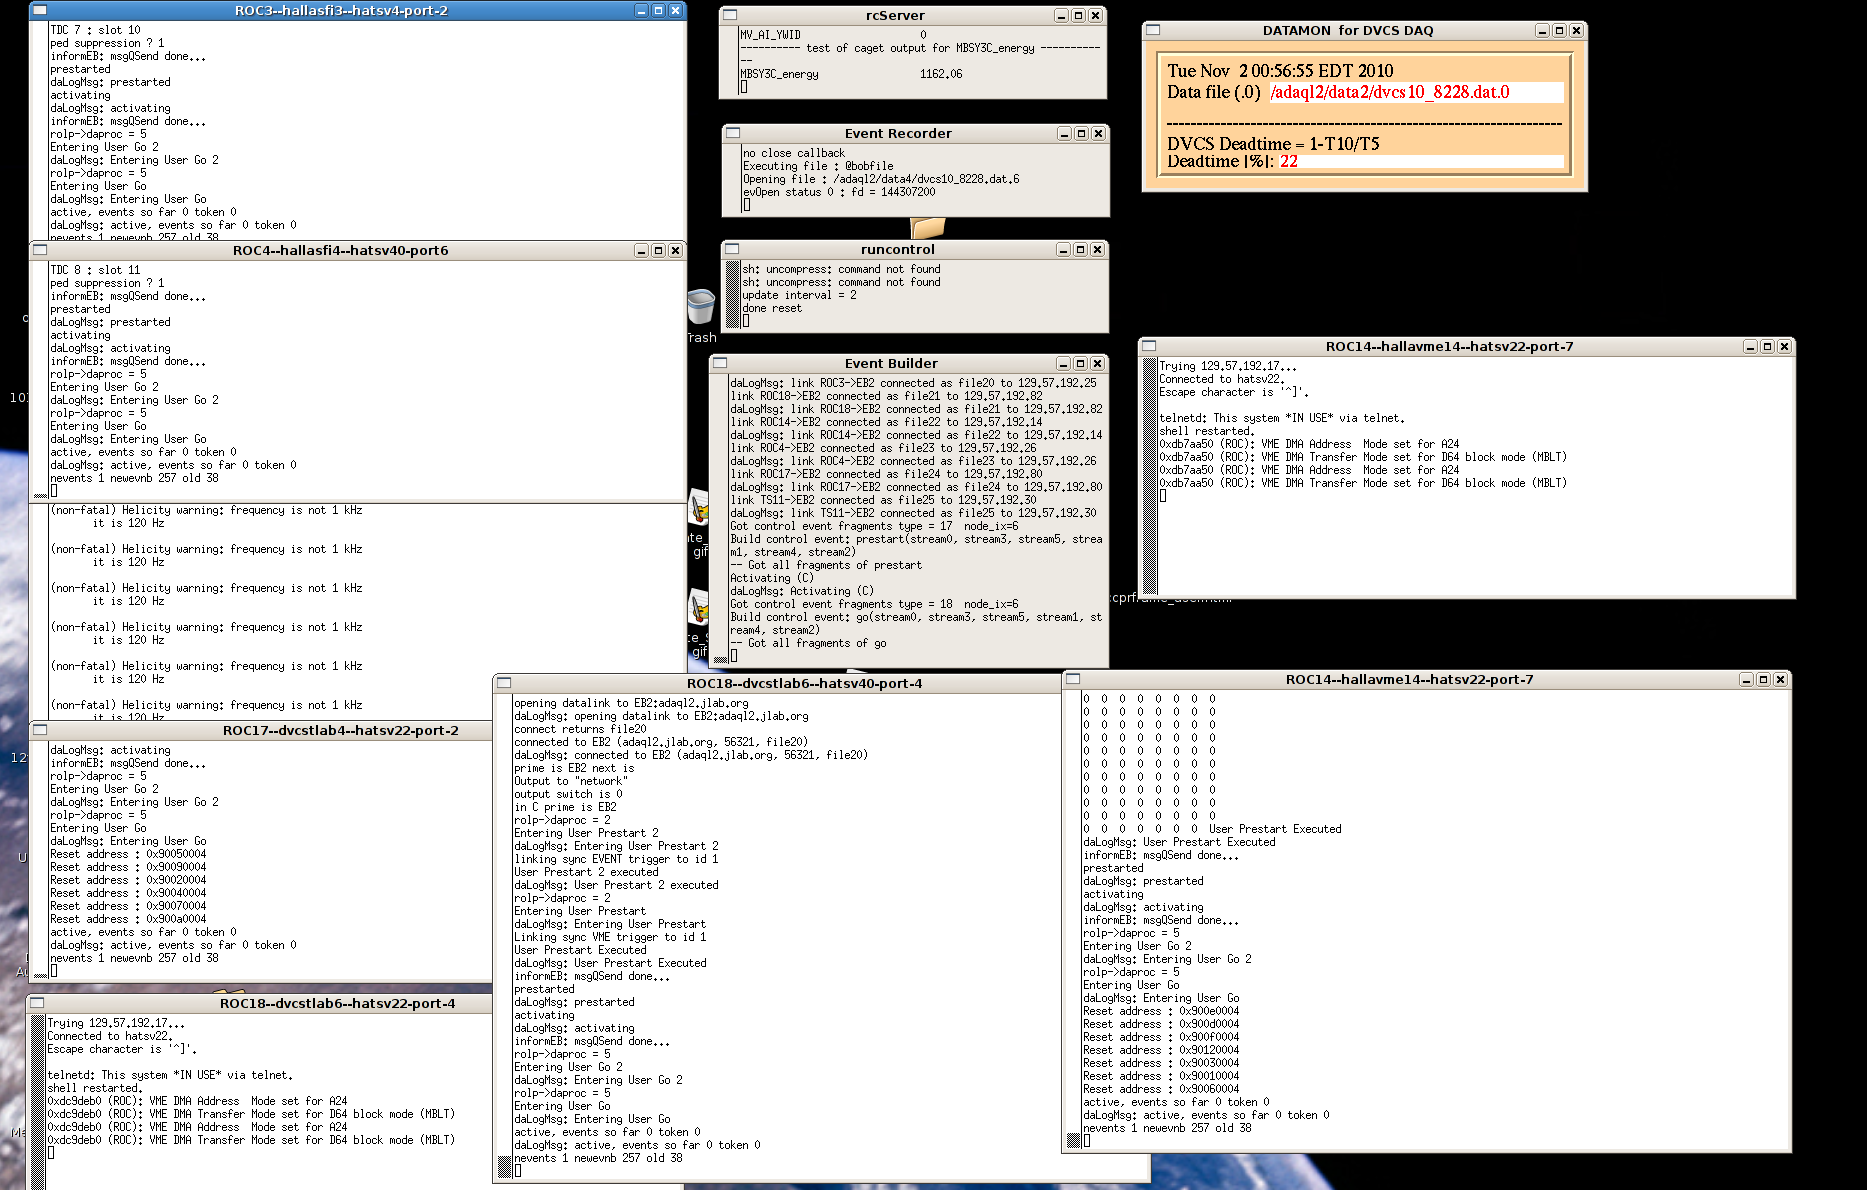1867x1190 pixels.
Task: Open the DATAMON for DVCS DAQ window menu
Action: pyautogui.click(x=1153, y=30)
